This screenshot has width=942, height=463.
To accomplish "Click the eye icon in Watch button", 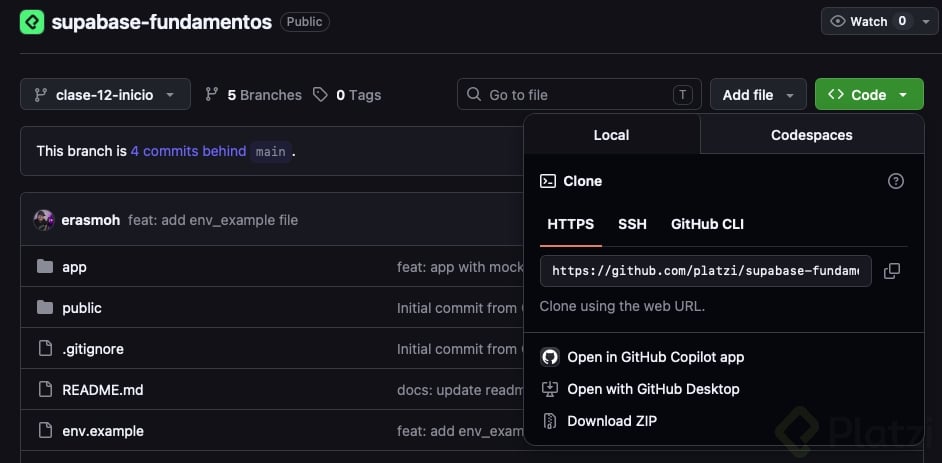I will [837, 22].
